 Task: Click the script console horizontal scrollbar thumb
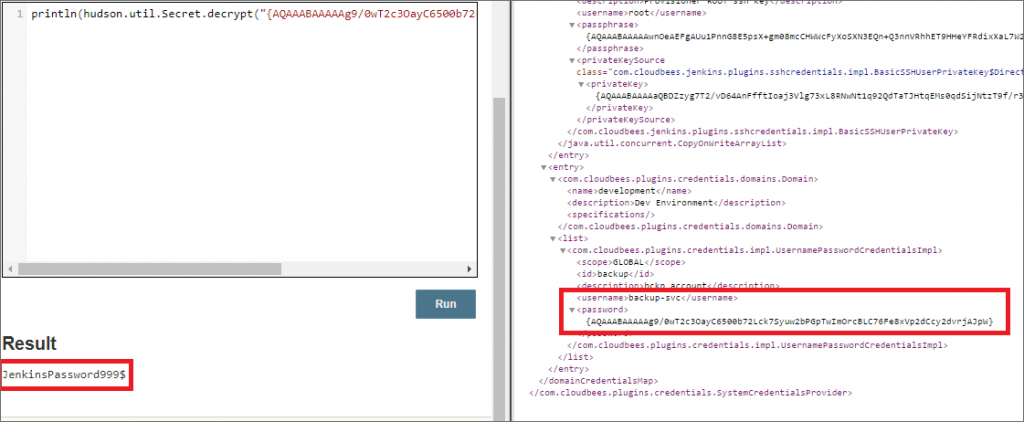click(x=149, y=268)
